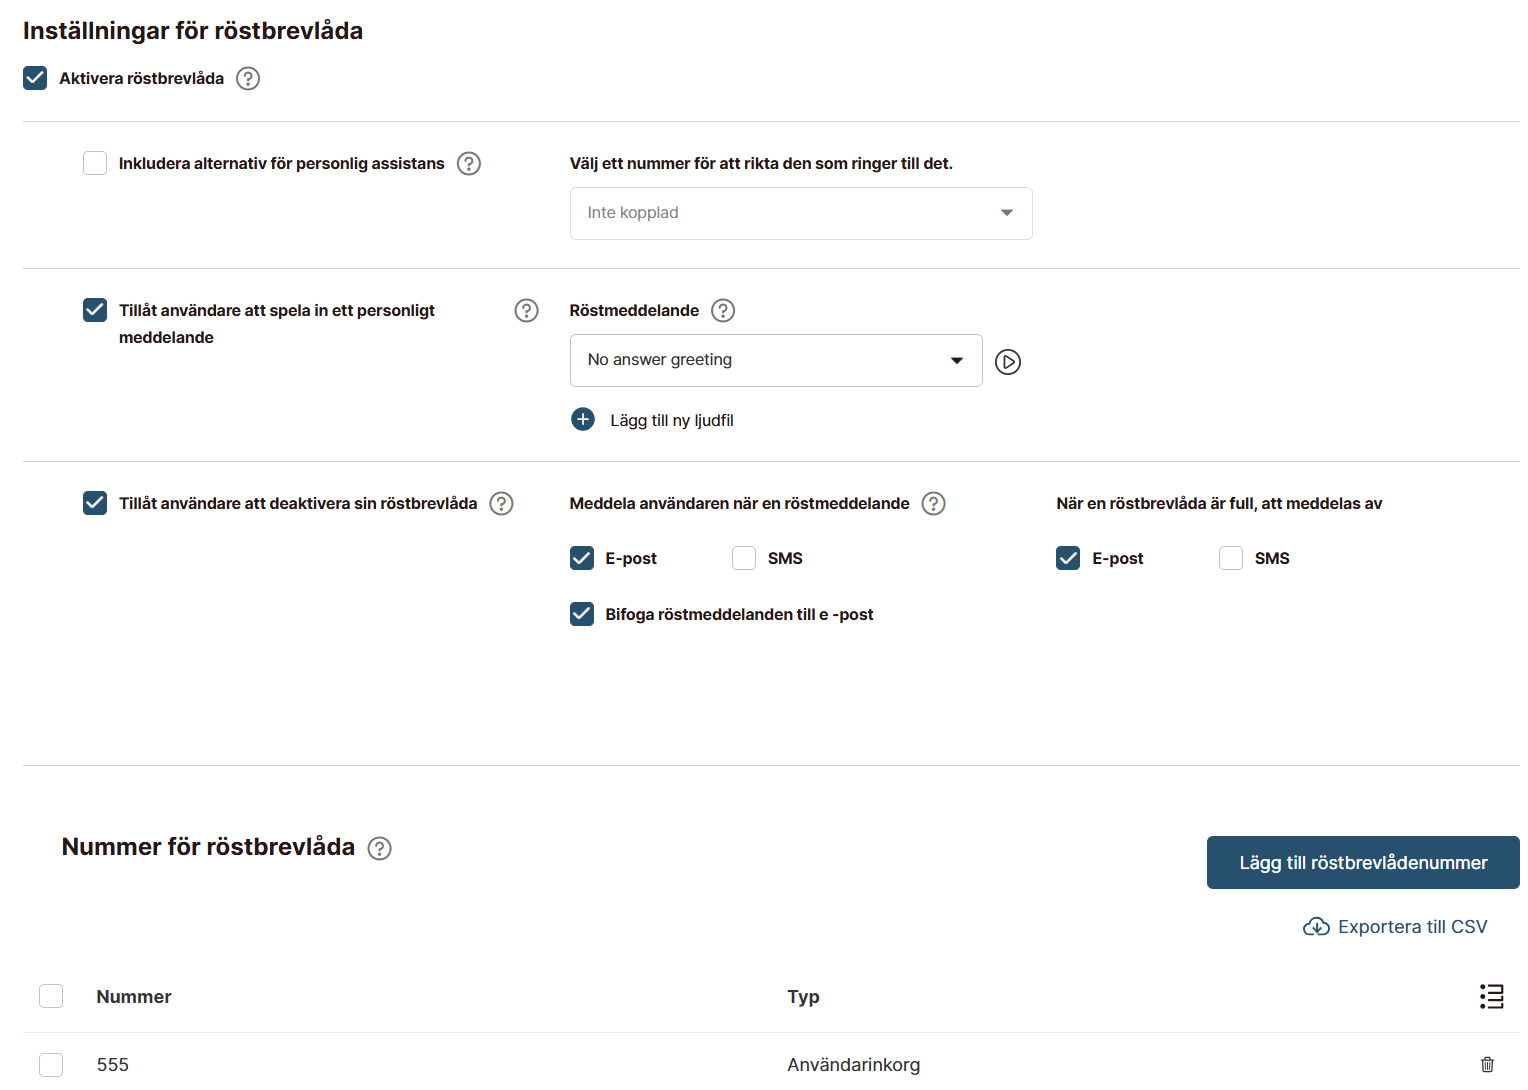Click plus icon to add new ljudfil

pyautogui.click(x=583, y=420)
